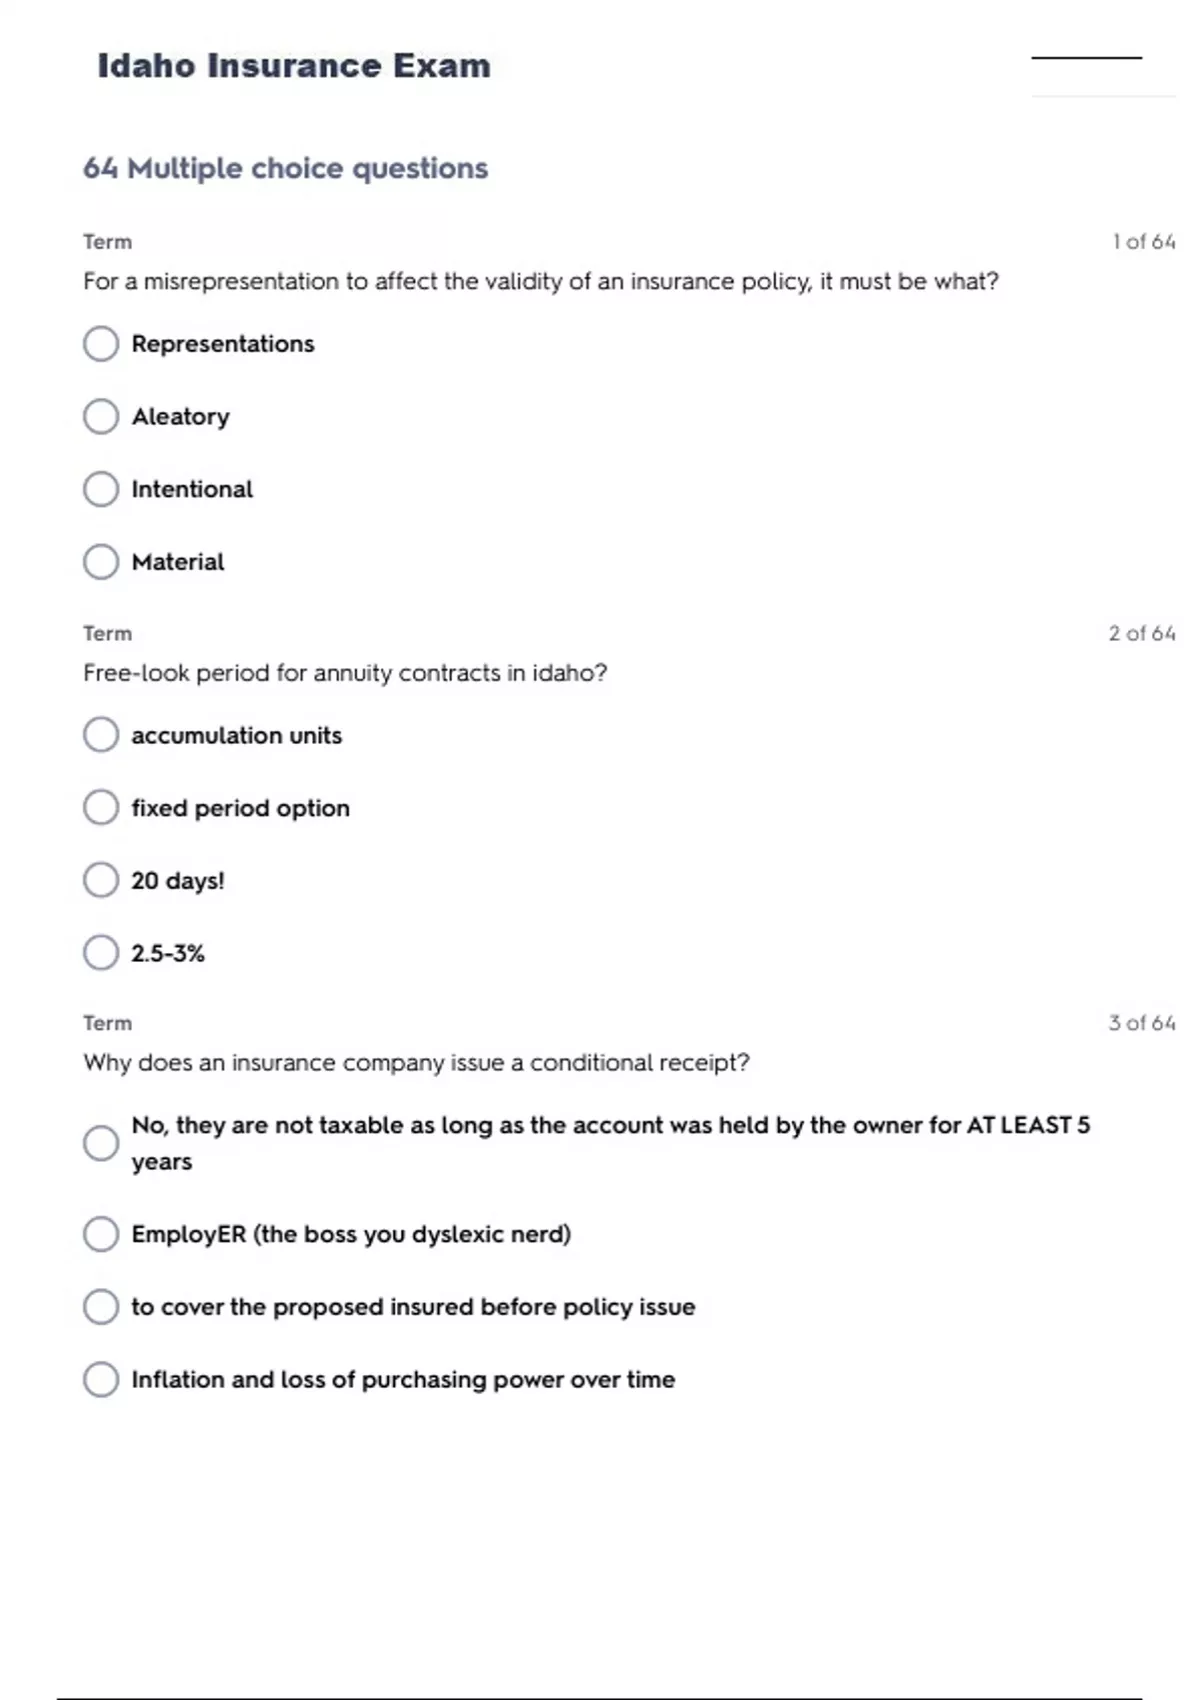Click the '64 Multiple choice questions' heading
The width and height of the screenshot is (1200, 1700).
click(x=285, y=168)
